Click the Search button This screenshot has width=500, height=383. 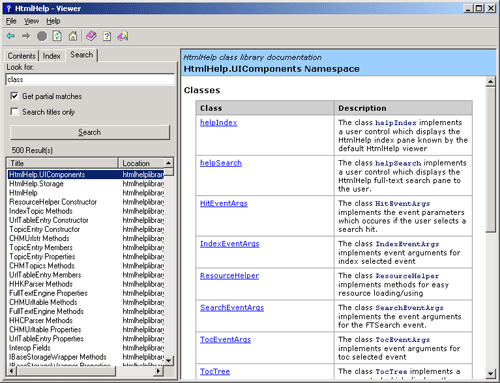[x=90, y=132]
